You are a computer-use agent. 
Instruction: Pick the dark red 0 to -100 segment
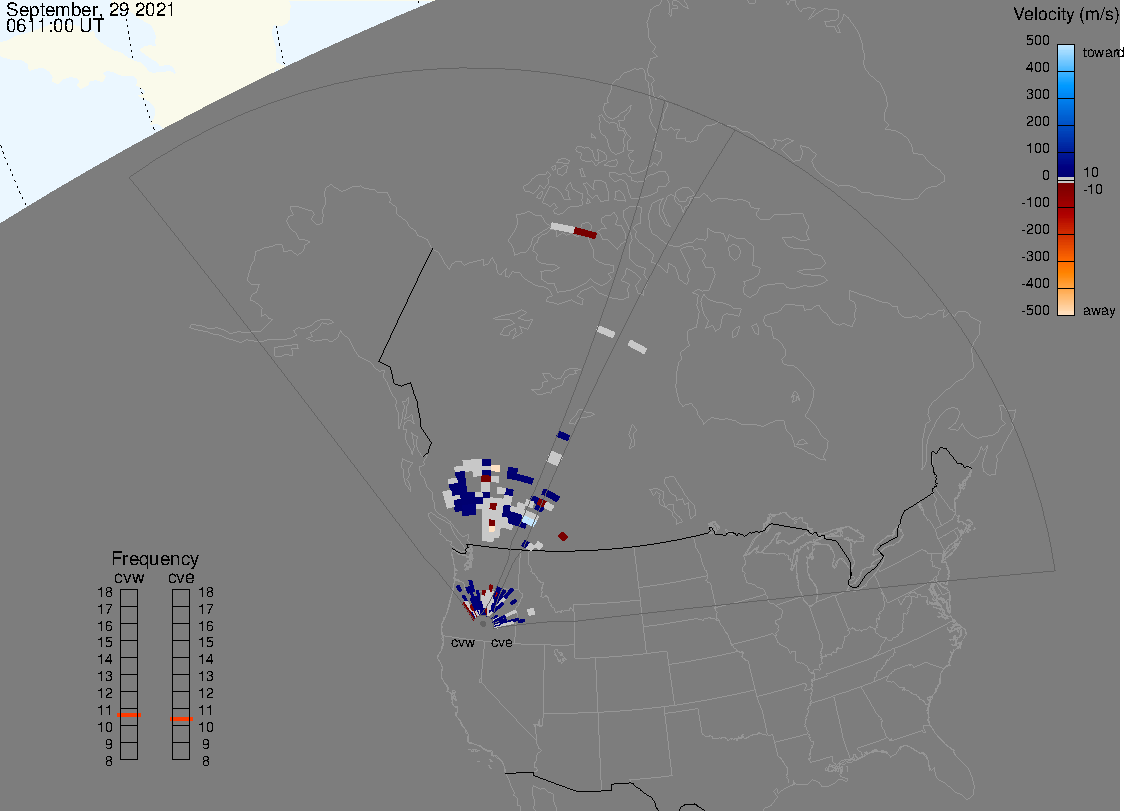[x=1066, y=194]
